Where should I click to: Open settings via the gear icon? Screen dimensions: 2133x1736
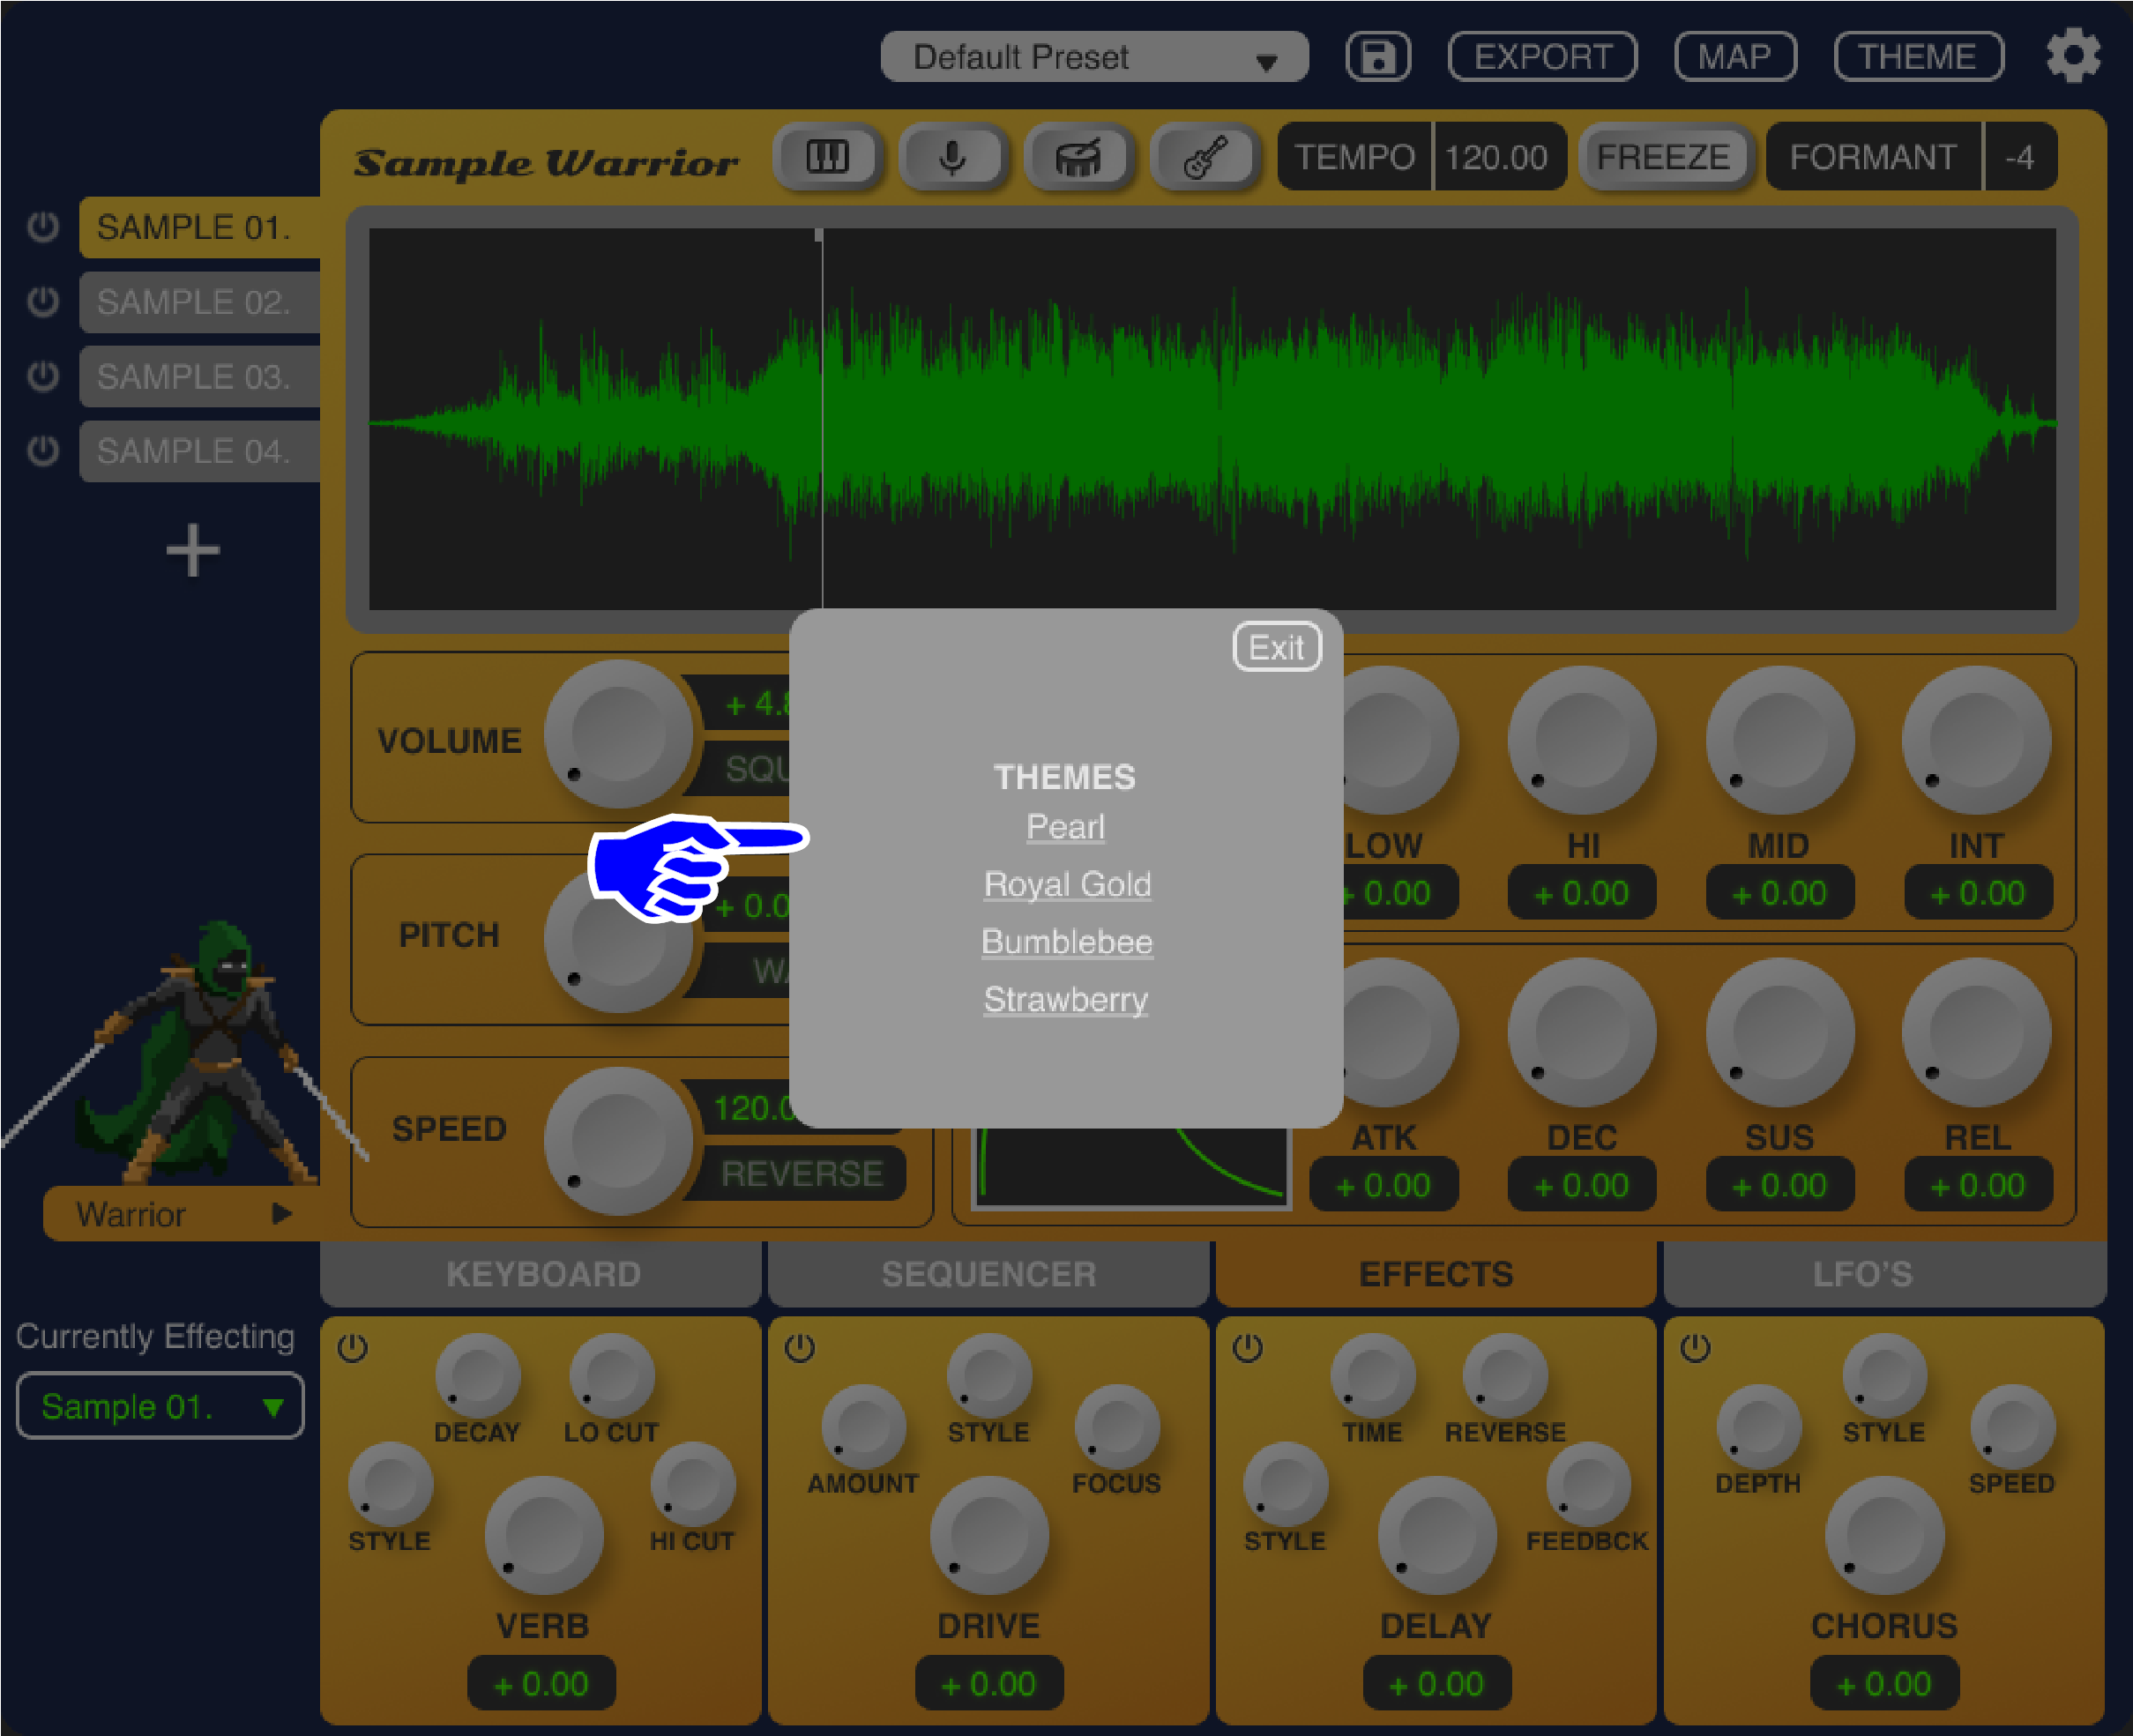coord(2073,56)
